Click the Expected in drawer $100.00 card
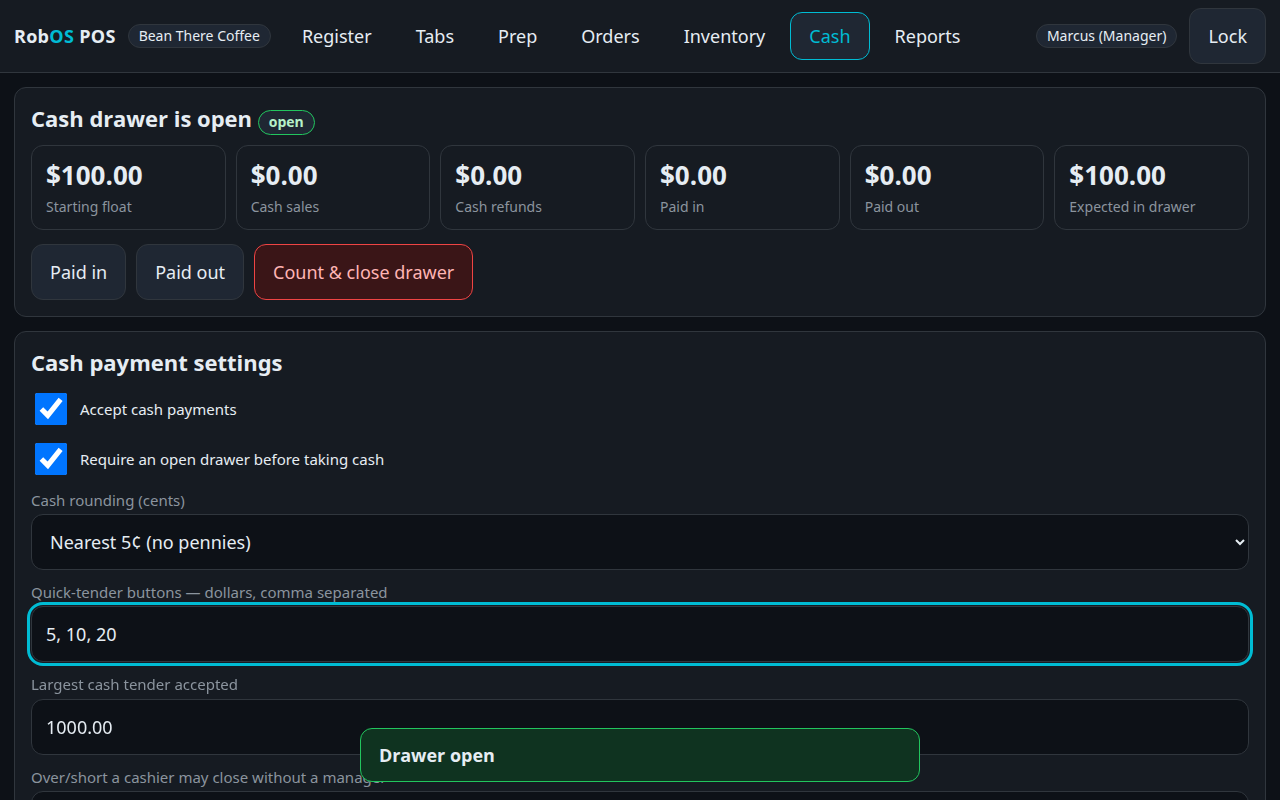This screenshot has width=1280, height=800. coord(1151,188)
